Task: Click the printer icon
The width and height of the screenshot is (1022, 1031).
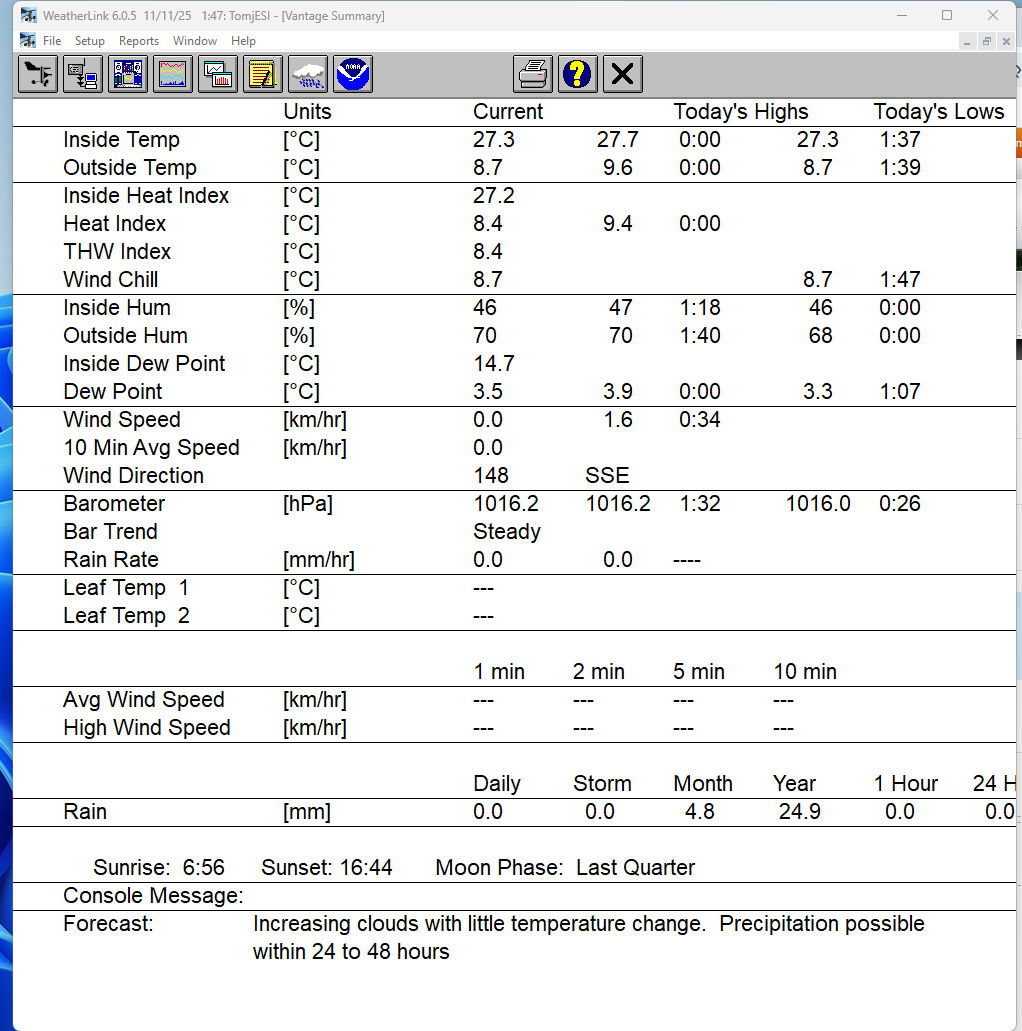Action: coord(533,74)
